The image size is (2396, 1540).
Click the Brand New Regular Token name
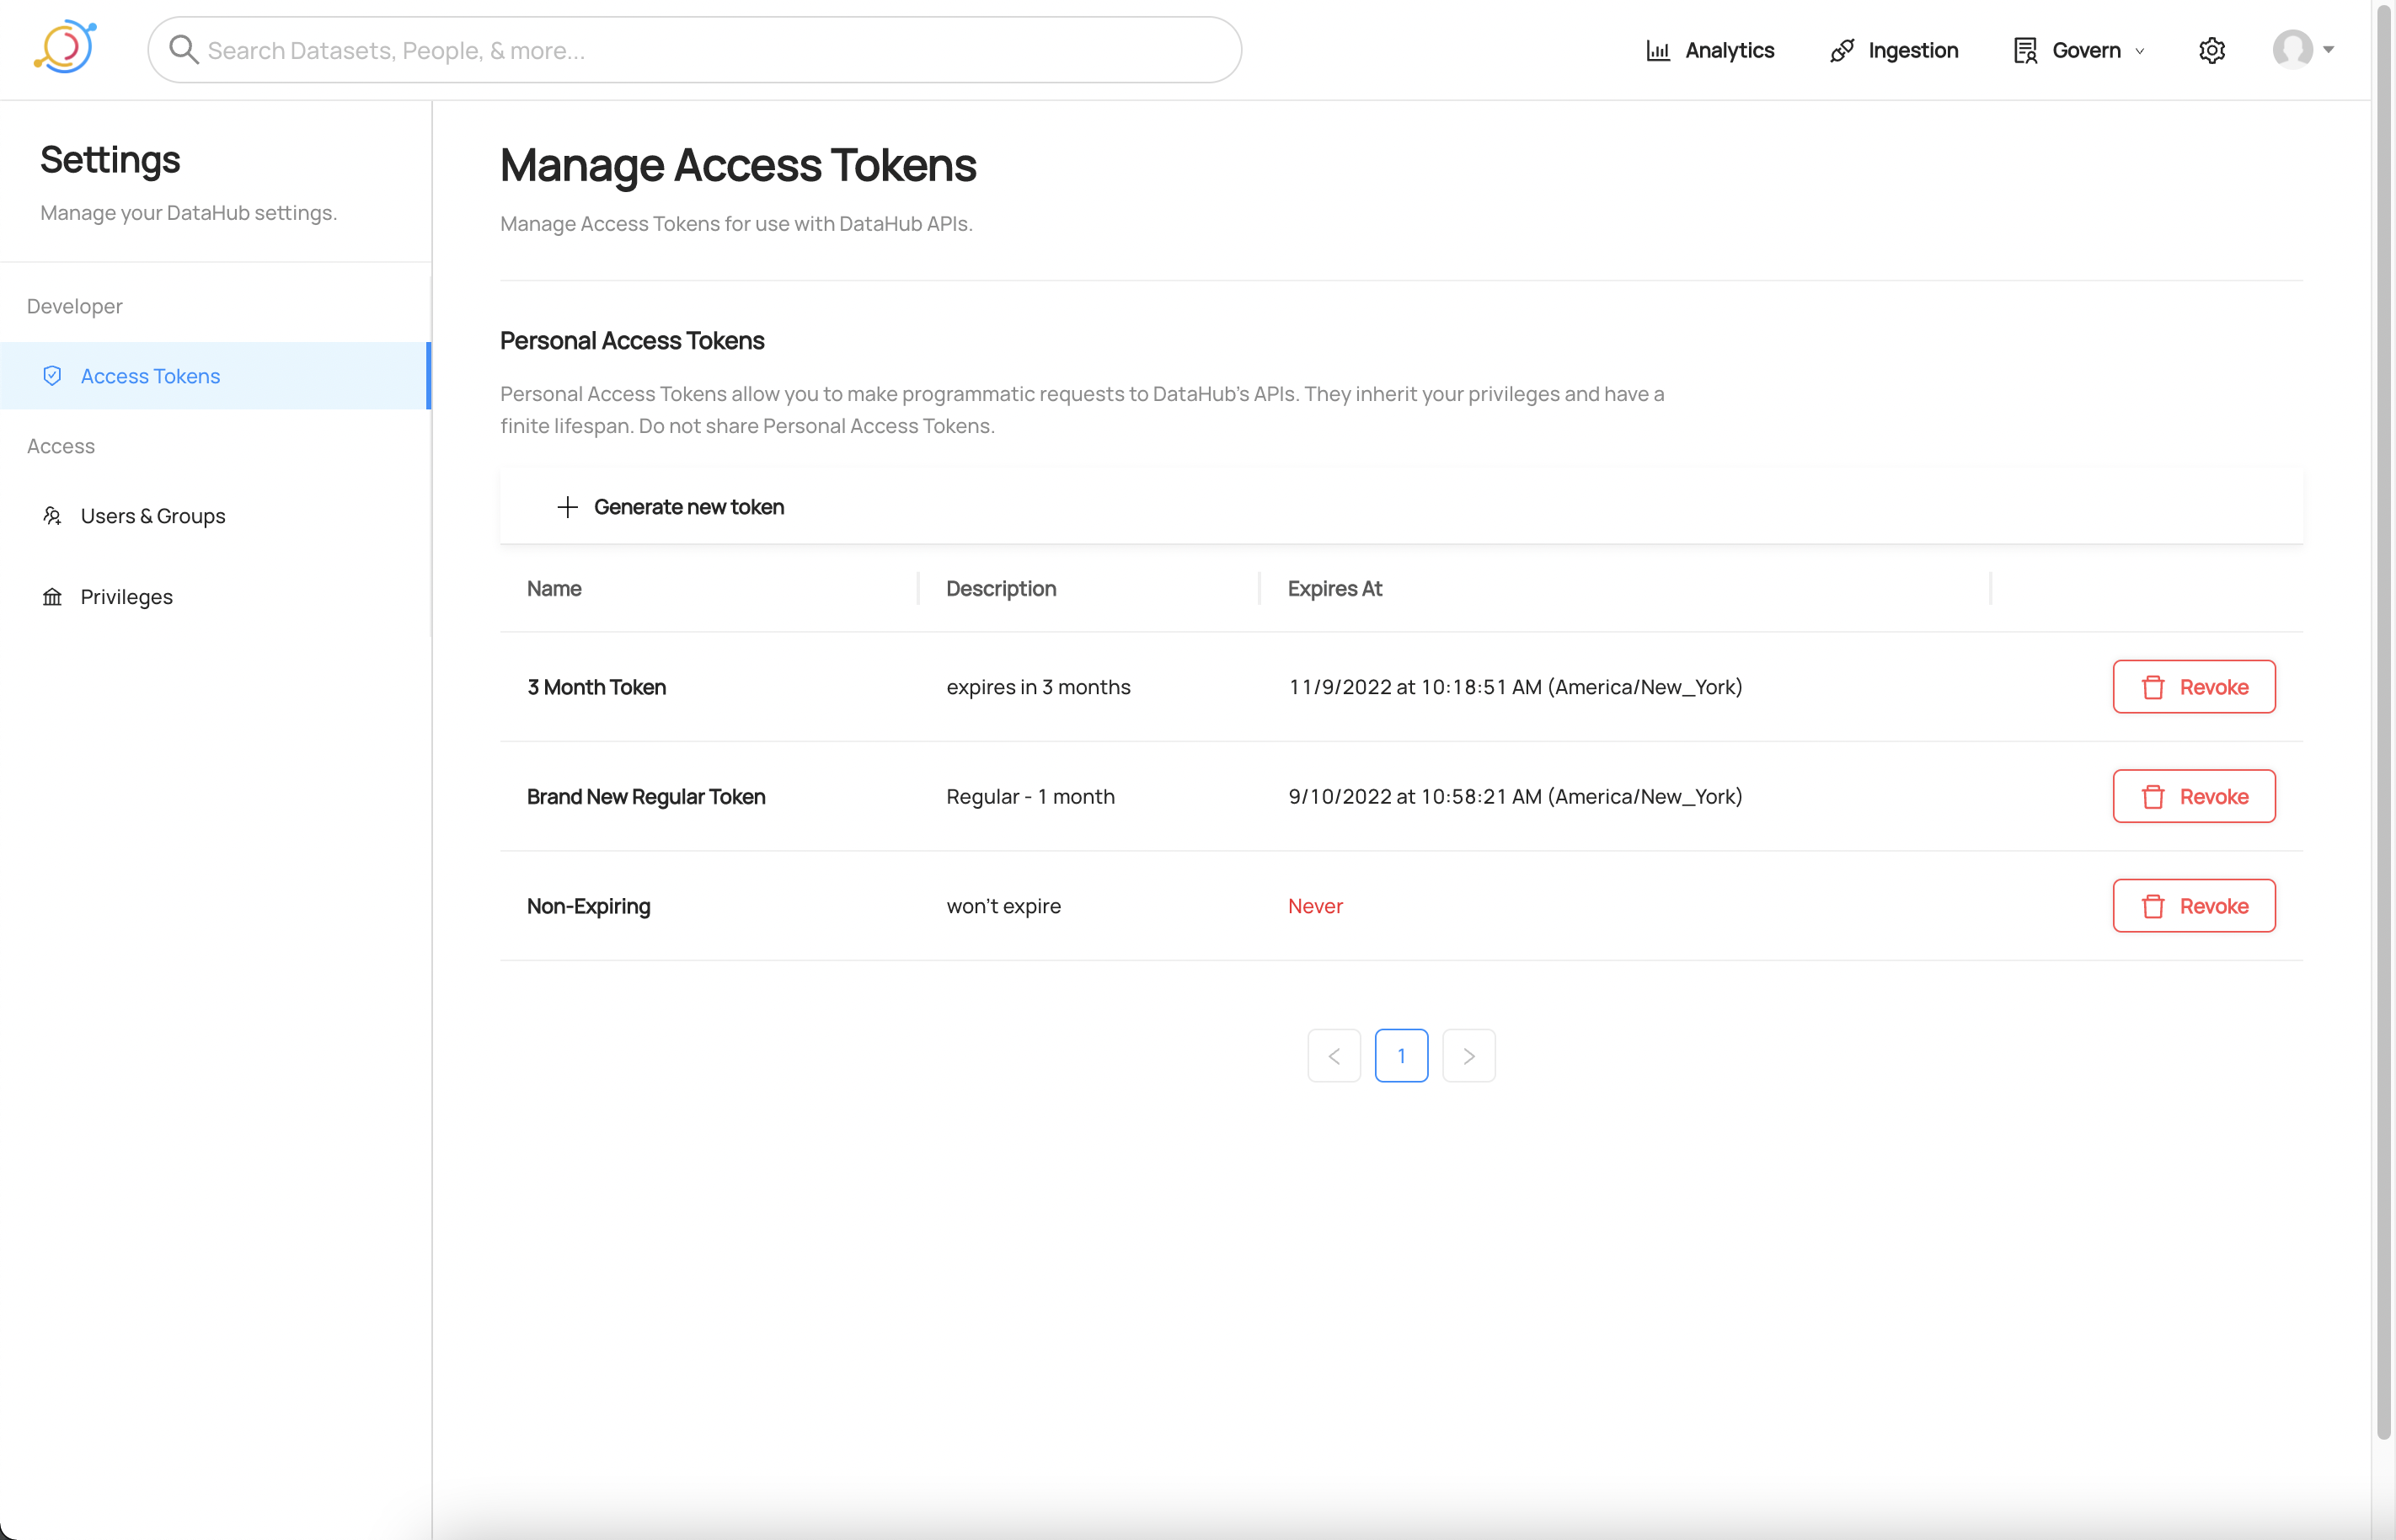click(646, 797)
